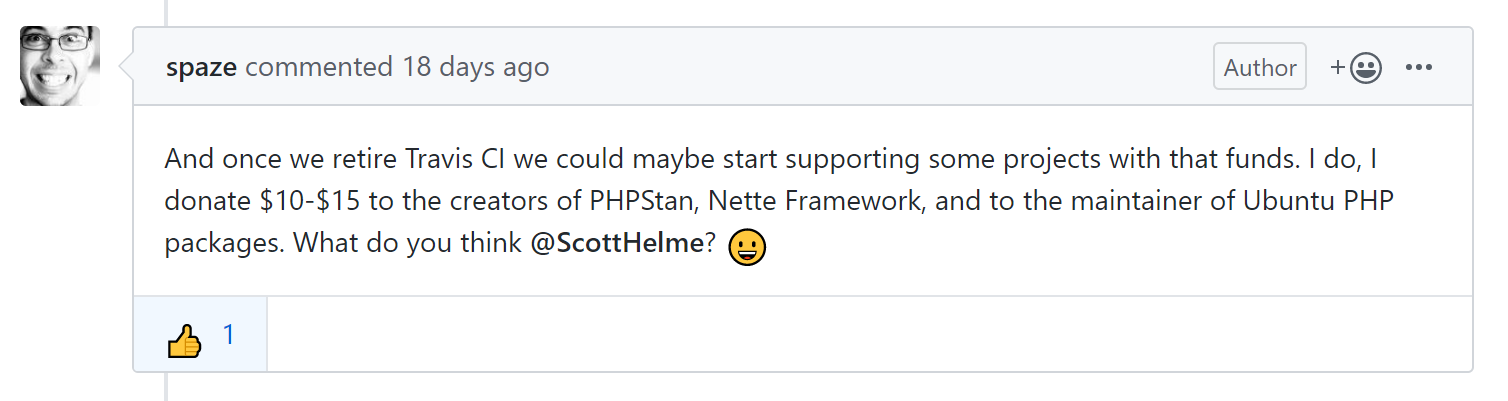Open the spaze username profile link
This screenshot has height=401, width=1508.
202,67
